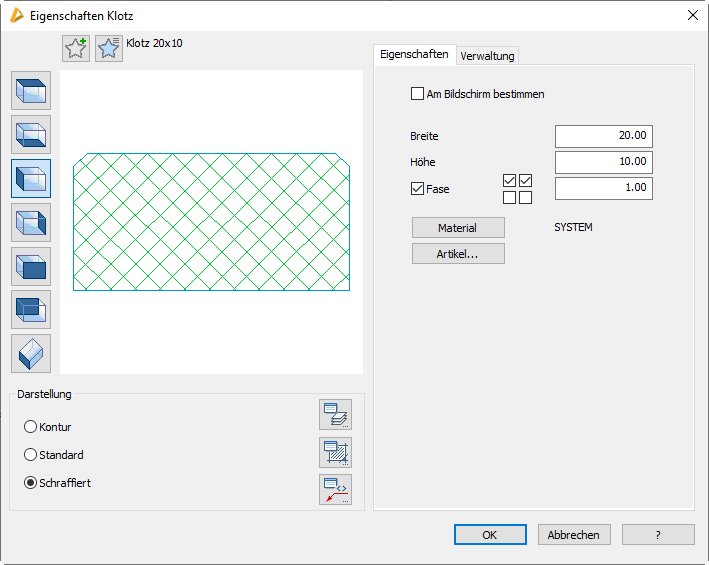The image size is (709, 565).
Task: Open the layer settings icon in Darstellung
Action: pos(335,414)
